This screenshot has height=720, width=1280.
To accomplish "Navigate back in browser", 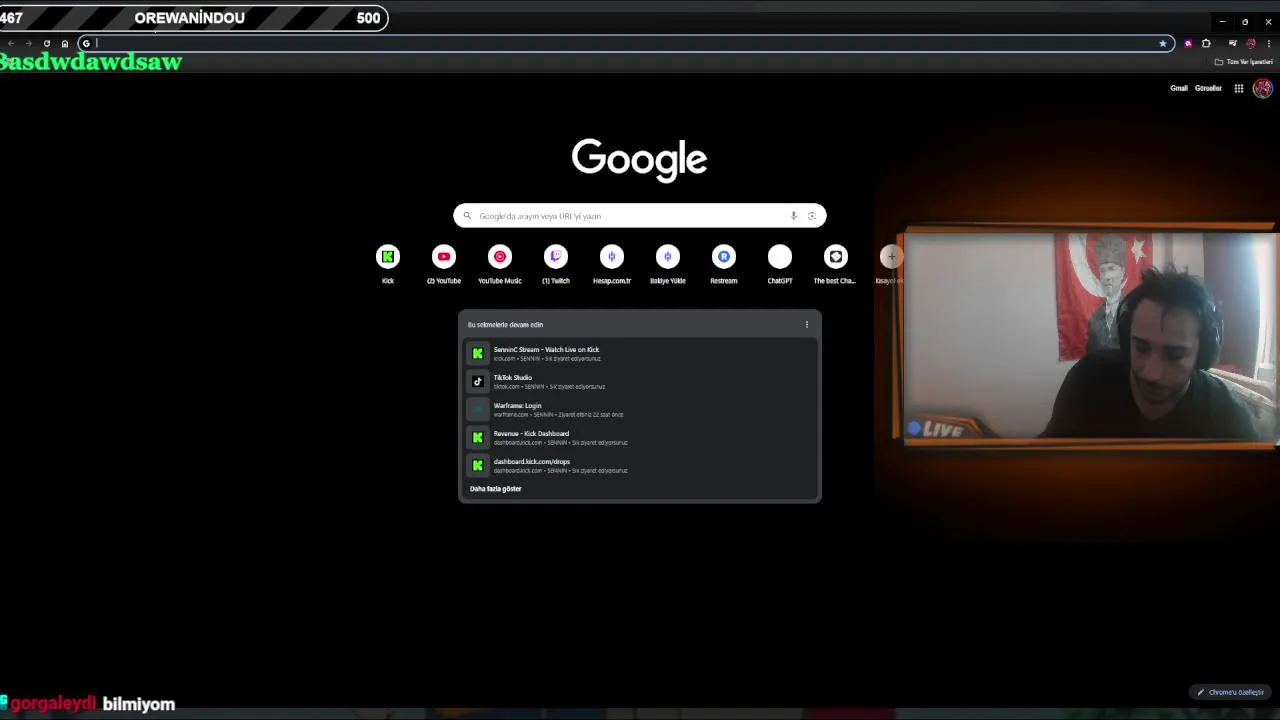I will click(11, 43).
